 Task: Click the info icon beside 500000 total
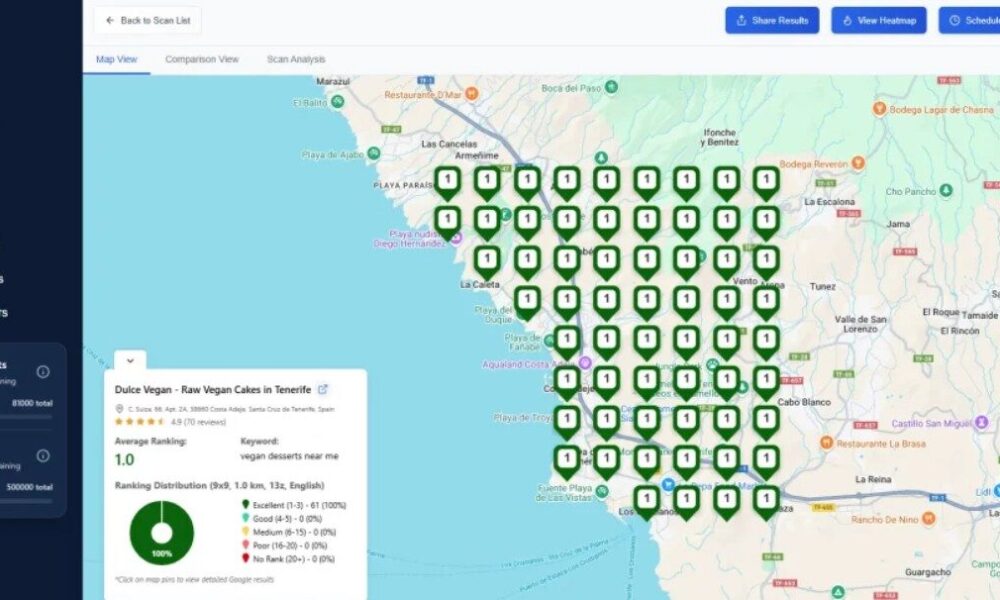43,455
